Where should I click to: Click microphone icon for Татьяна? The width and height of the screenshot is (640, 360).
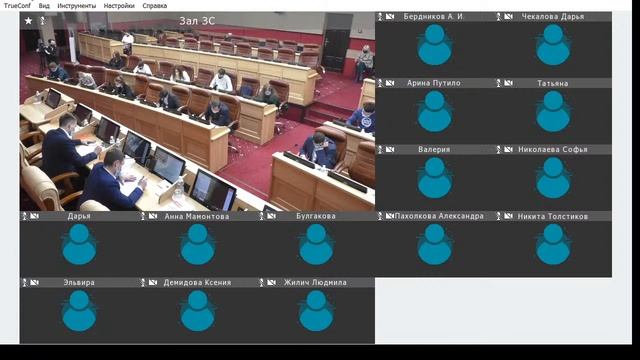[x=498, y=83]
